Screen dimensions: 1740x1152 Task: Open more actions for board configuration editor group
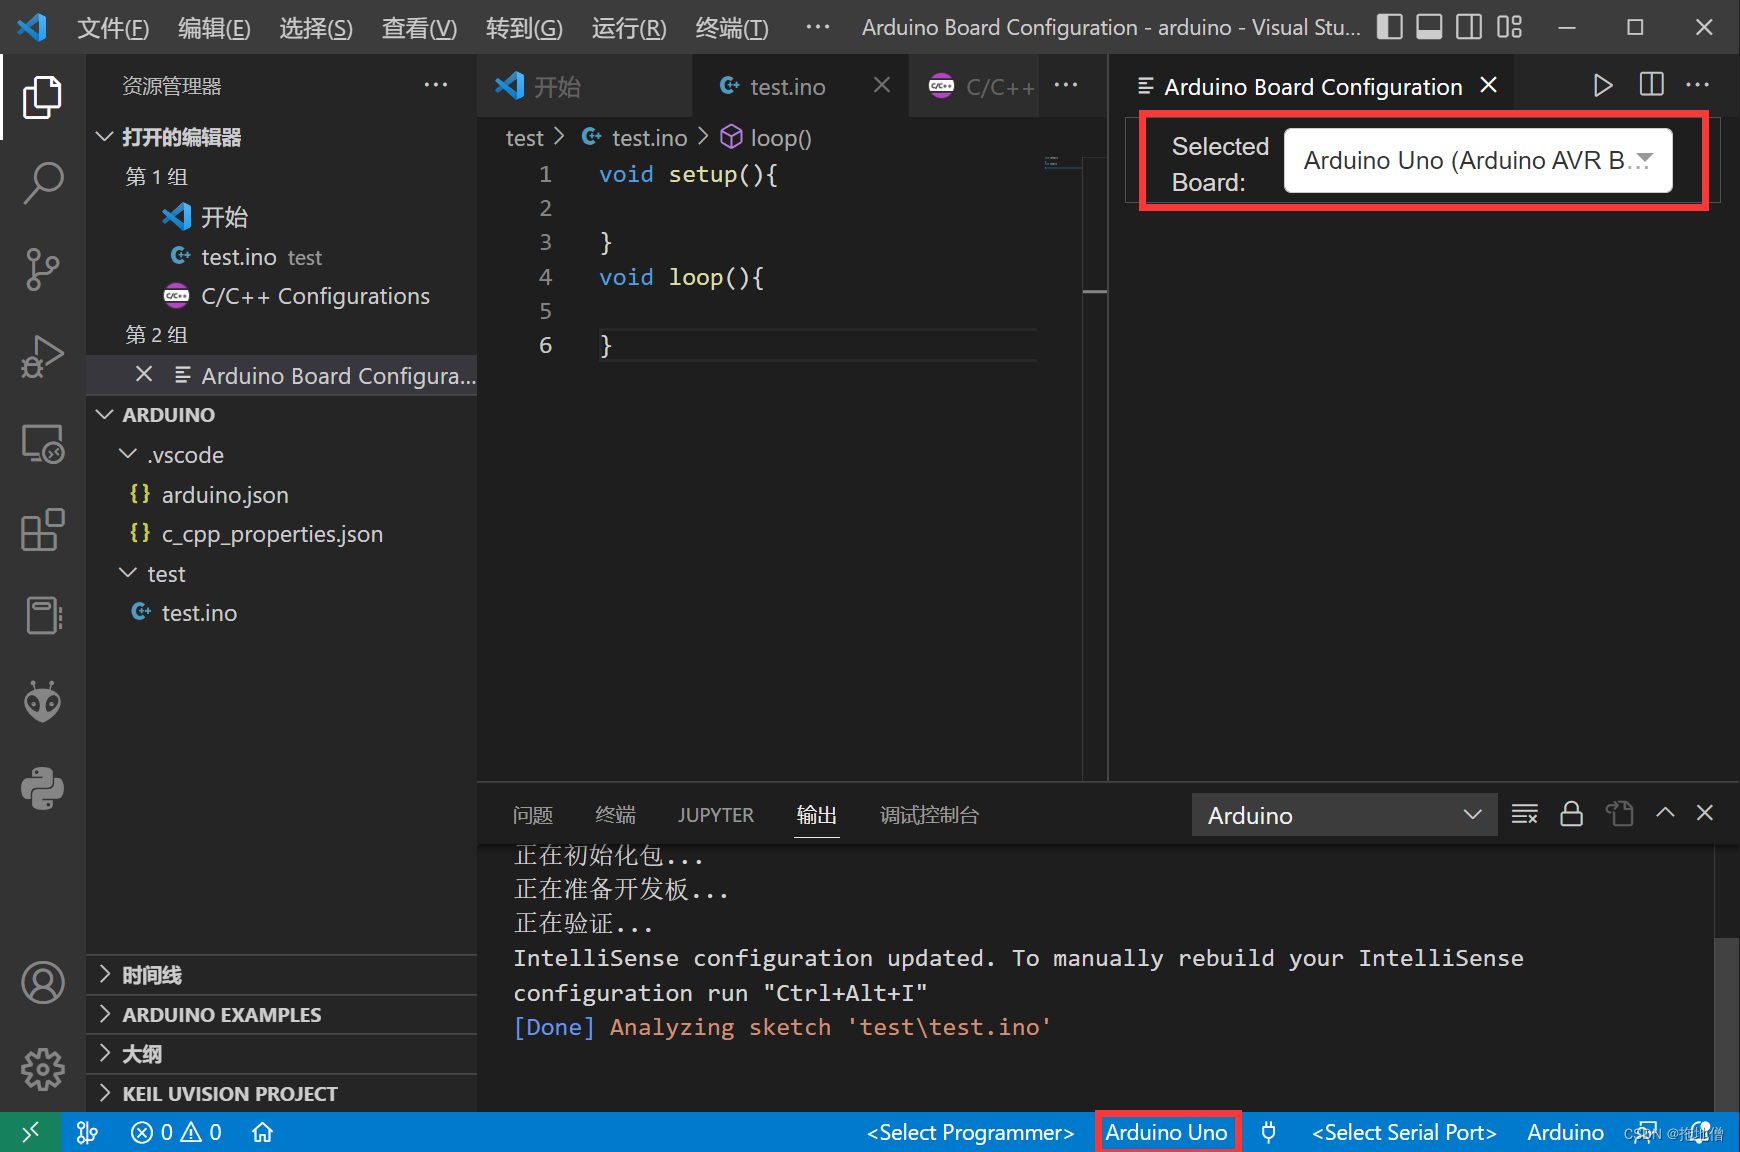[1697, 85]
